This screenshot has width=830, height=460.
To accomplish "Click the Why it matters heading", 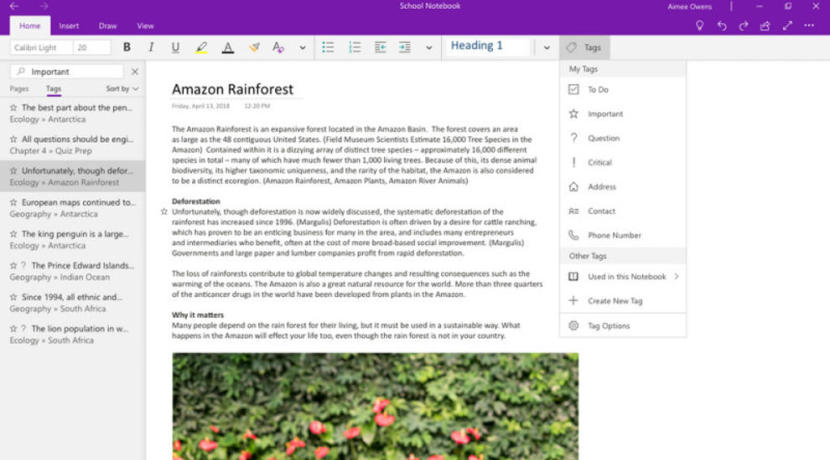I will 197,315.
